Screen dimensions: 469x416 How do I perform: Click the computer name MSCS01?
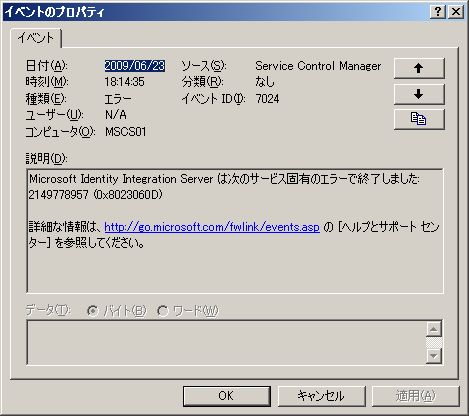tap(126, 132)
